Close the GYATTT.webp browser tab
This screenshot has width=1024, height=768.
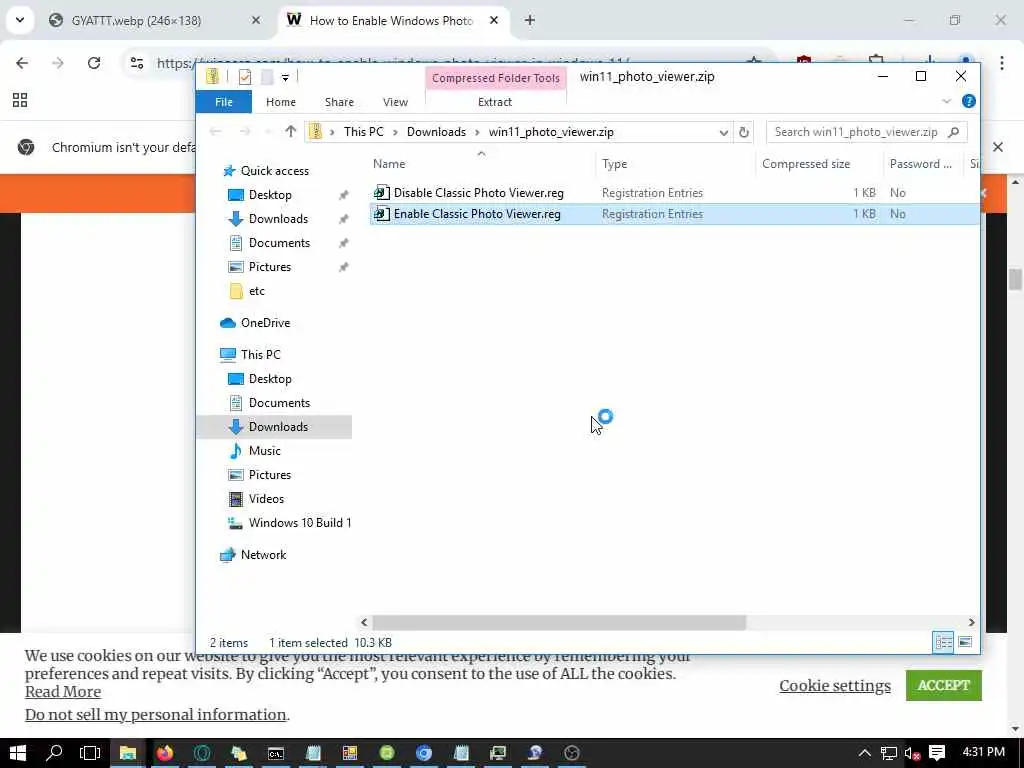tap(255, 20)
